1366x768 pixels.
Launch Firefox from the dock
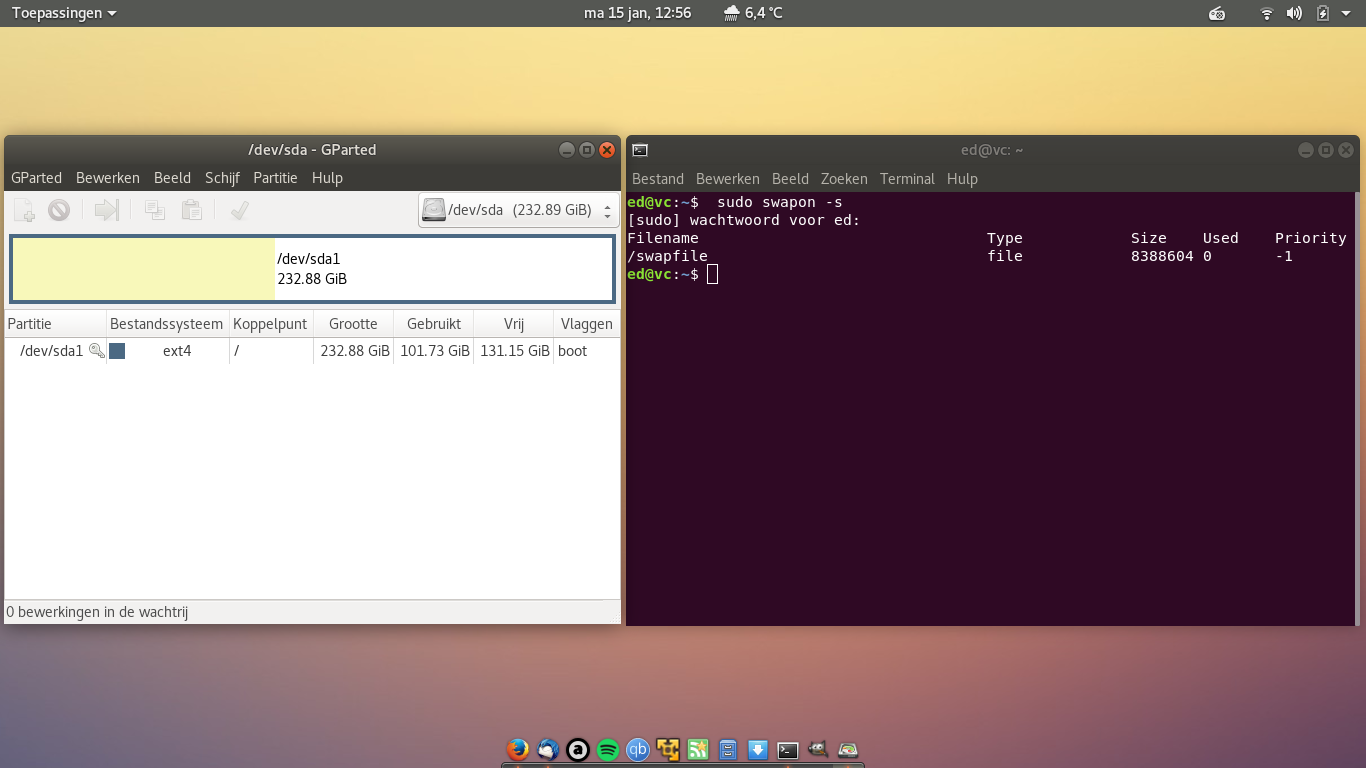[x=518, y=749]
